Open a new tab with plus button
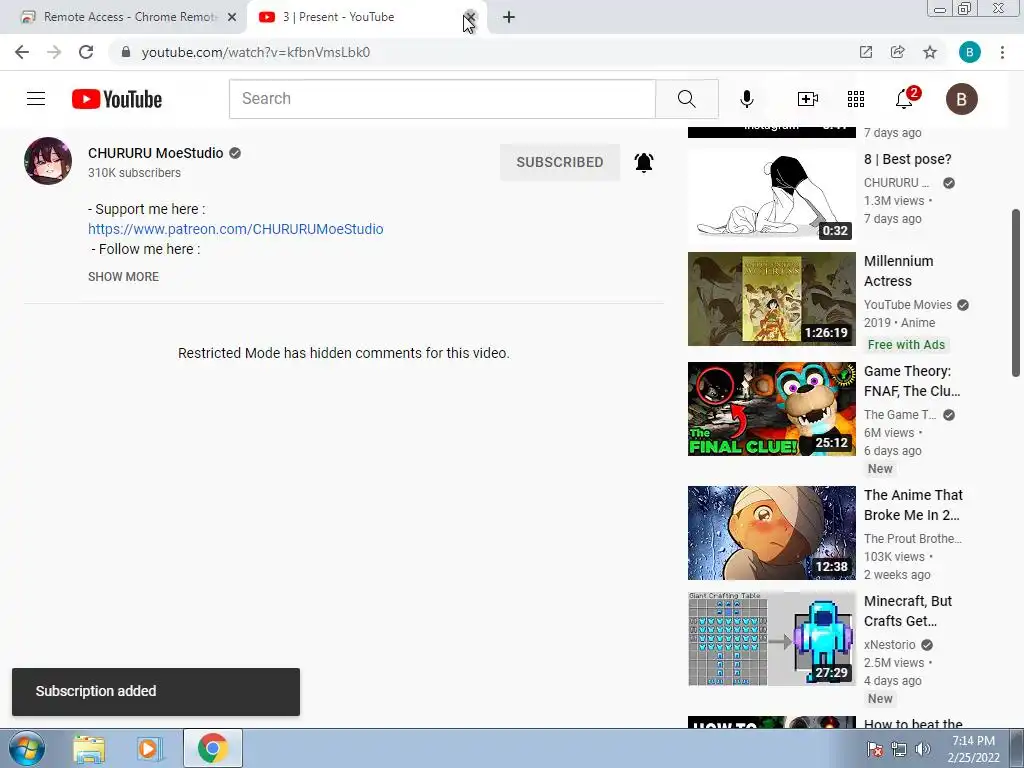 point(509,18)
